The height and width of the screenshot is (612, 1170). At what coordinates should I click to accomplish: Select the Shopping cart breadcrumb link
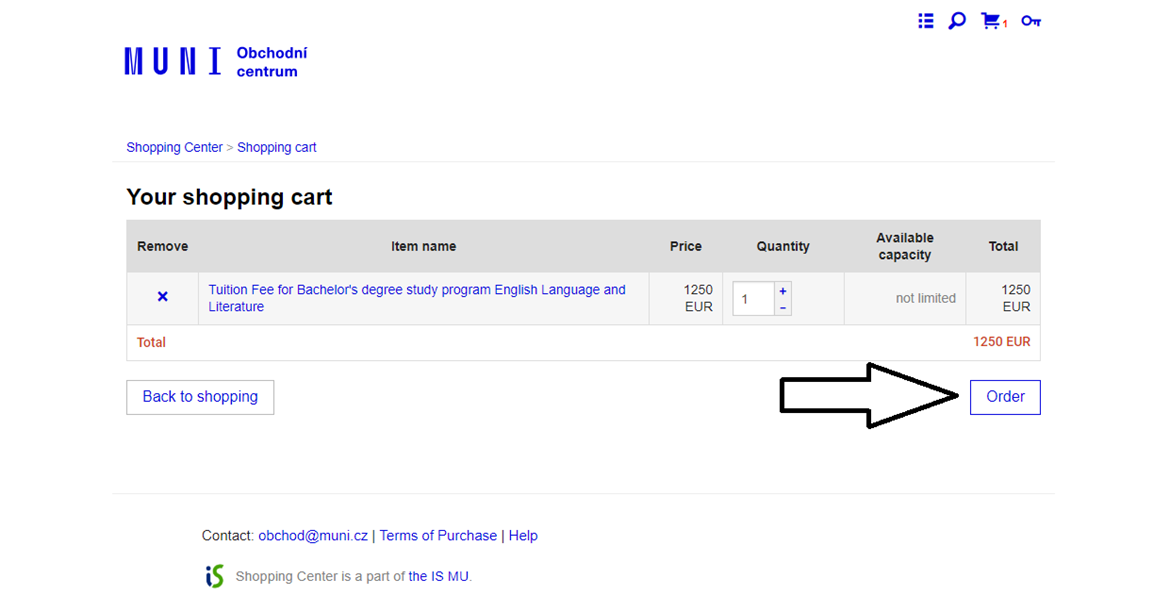[x=276, y=147]
